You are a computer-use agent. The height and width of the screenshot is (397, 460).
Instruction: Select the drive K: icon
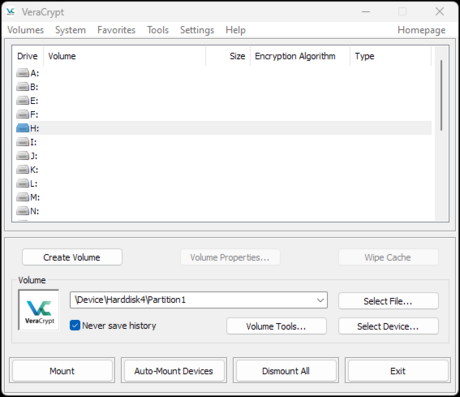point(23,170)
